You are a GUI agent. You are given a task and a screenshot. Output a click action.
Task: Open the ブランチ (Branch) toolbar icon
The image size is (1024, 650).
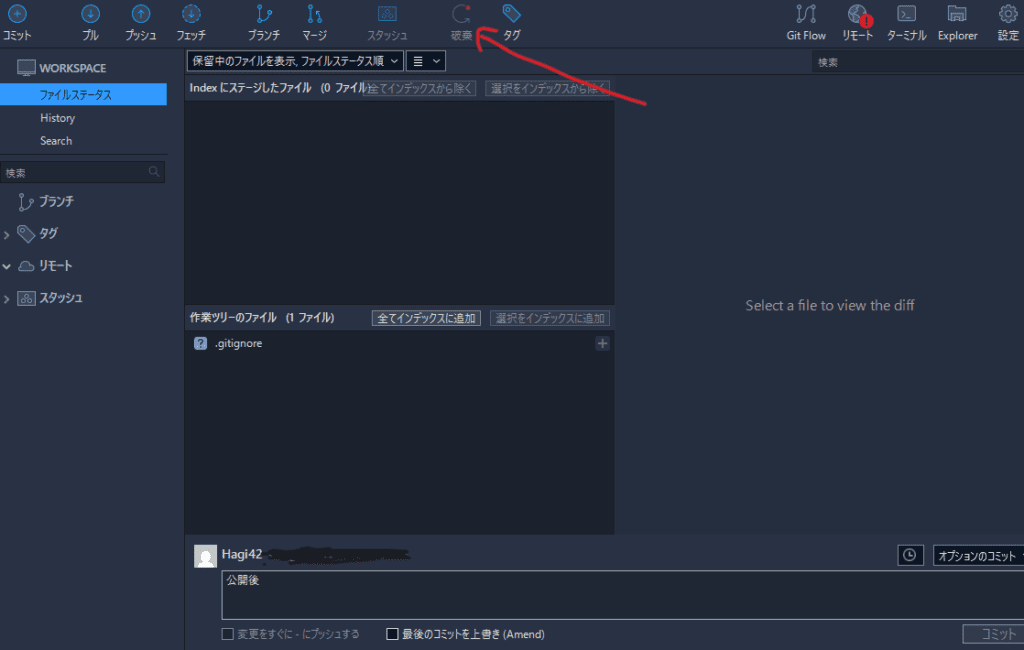[x=264, y=15]
